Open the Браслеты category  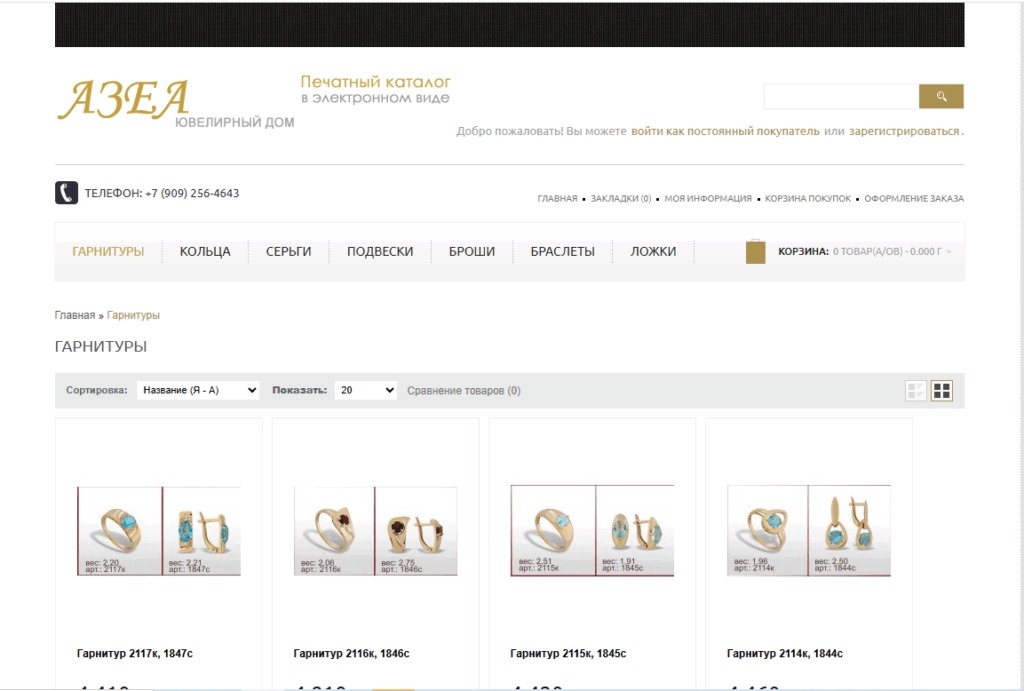pos(562,251)
